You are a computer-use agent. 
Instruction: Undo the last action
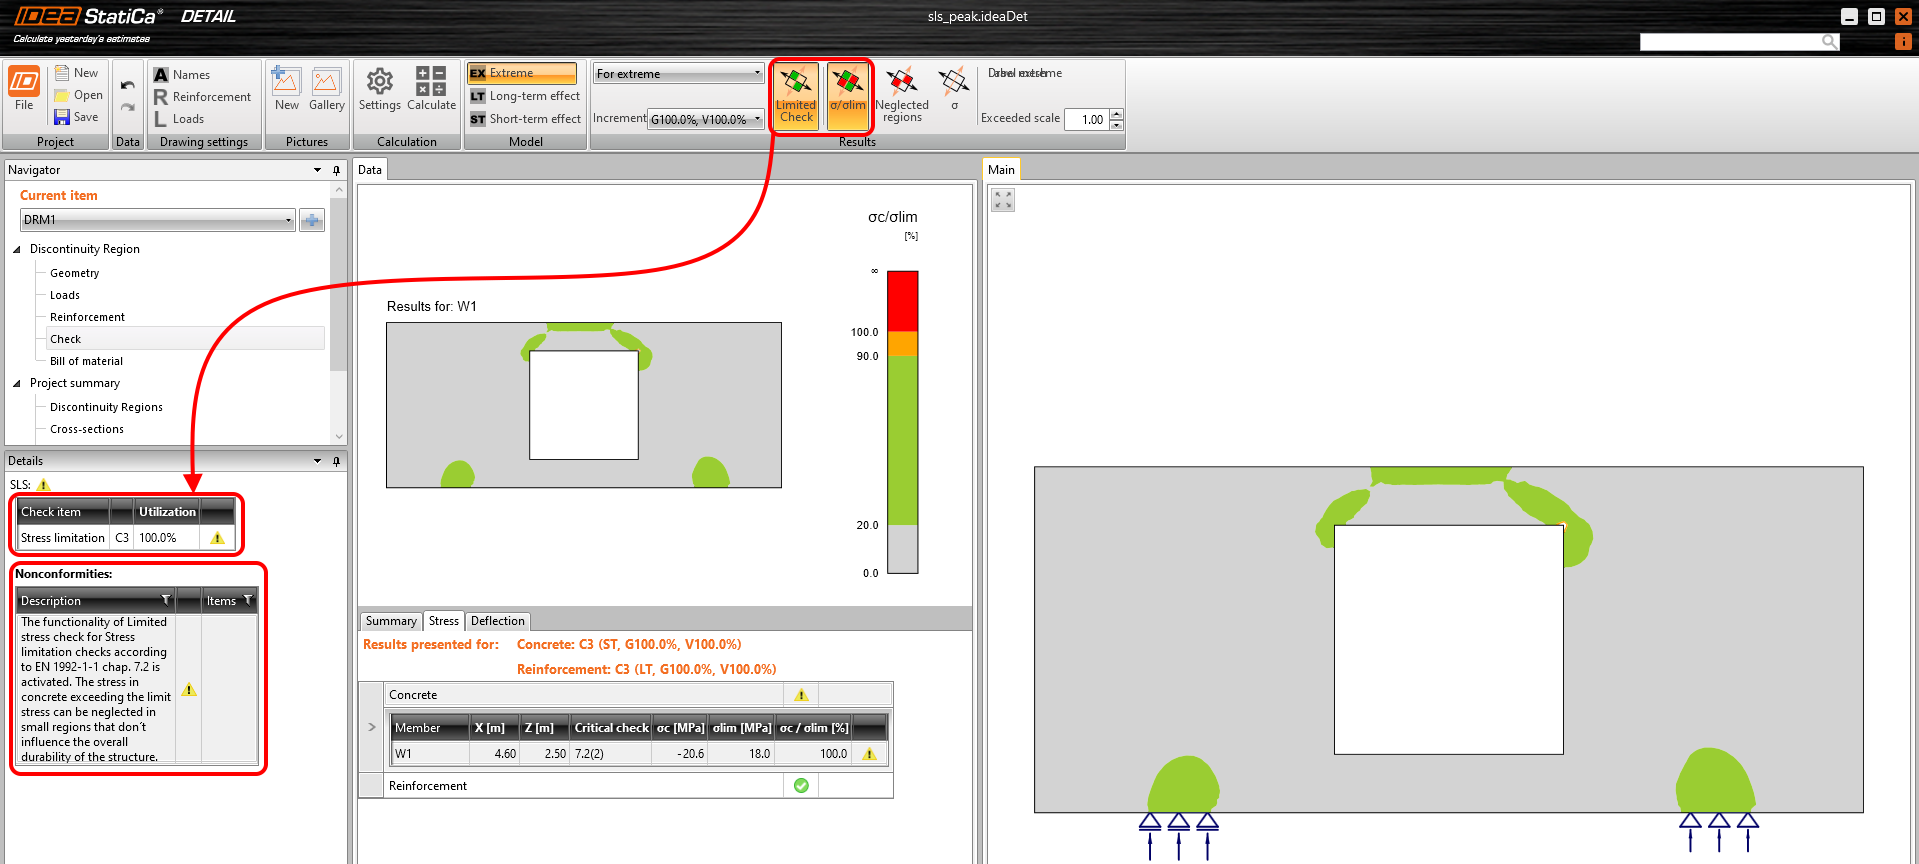point(128,86)
